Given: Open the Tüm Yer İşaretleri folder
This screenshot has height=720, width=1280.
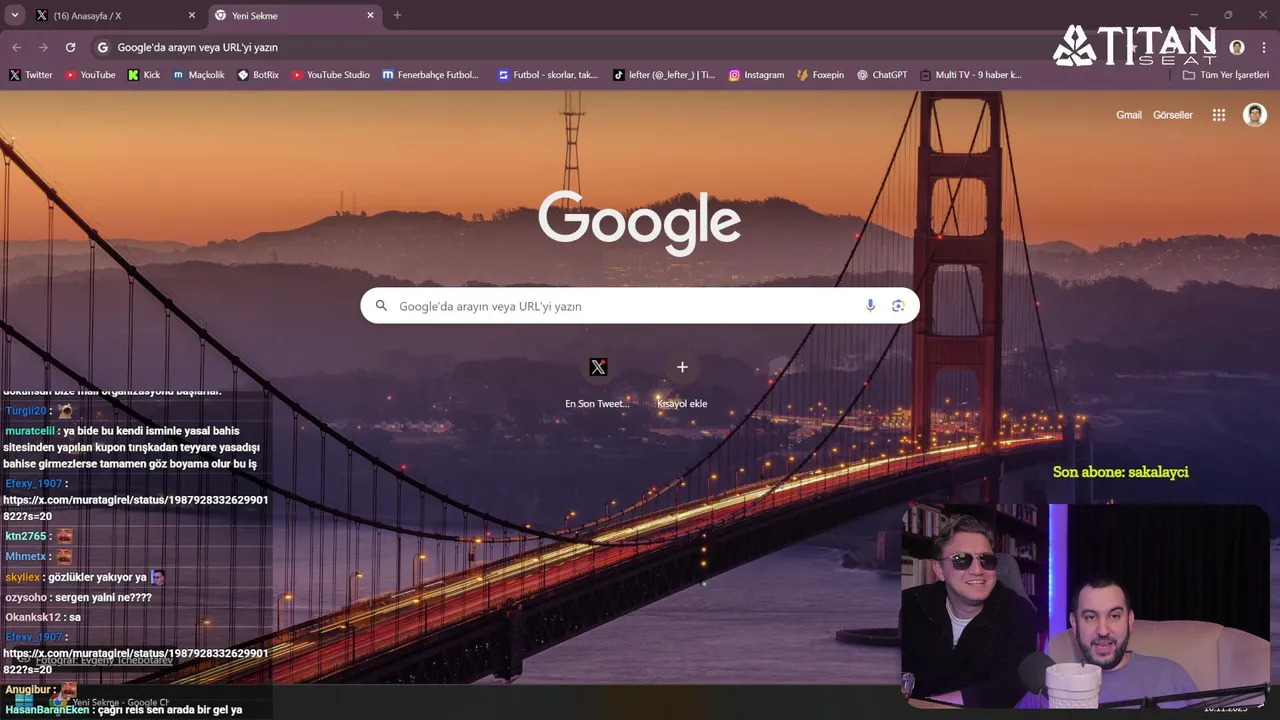Looking at the screenshot, I should click(1226, 75).
